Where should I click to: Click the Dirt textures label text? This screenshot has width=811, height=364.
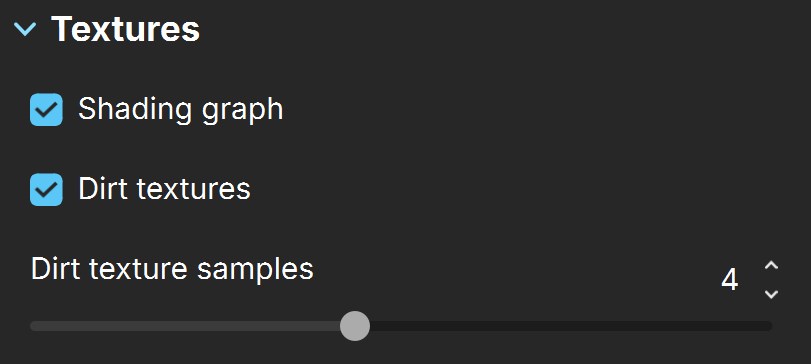point(164,189)
